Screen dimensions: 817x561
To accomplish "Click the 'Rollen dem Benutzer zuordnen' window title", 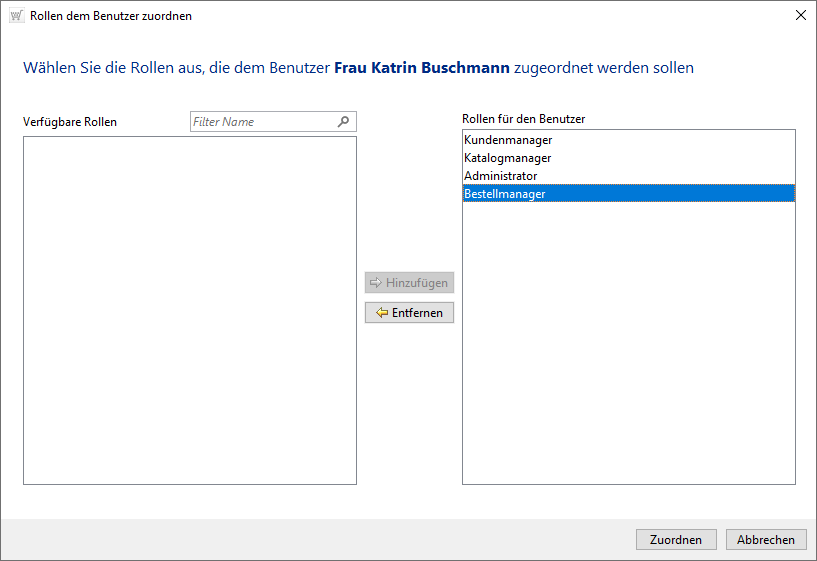I will [x=111, y=16].
